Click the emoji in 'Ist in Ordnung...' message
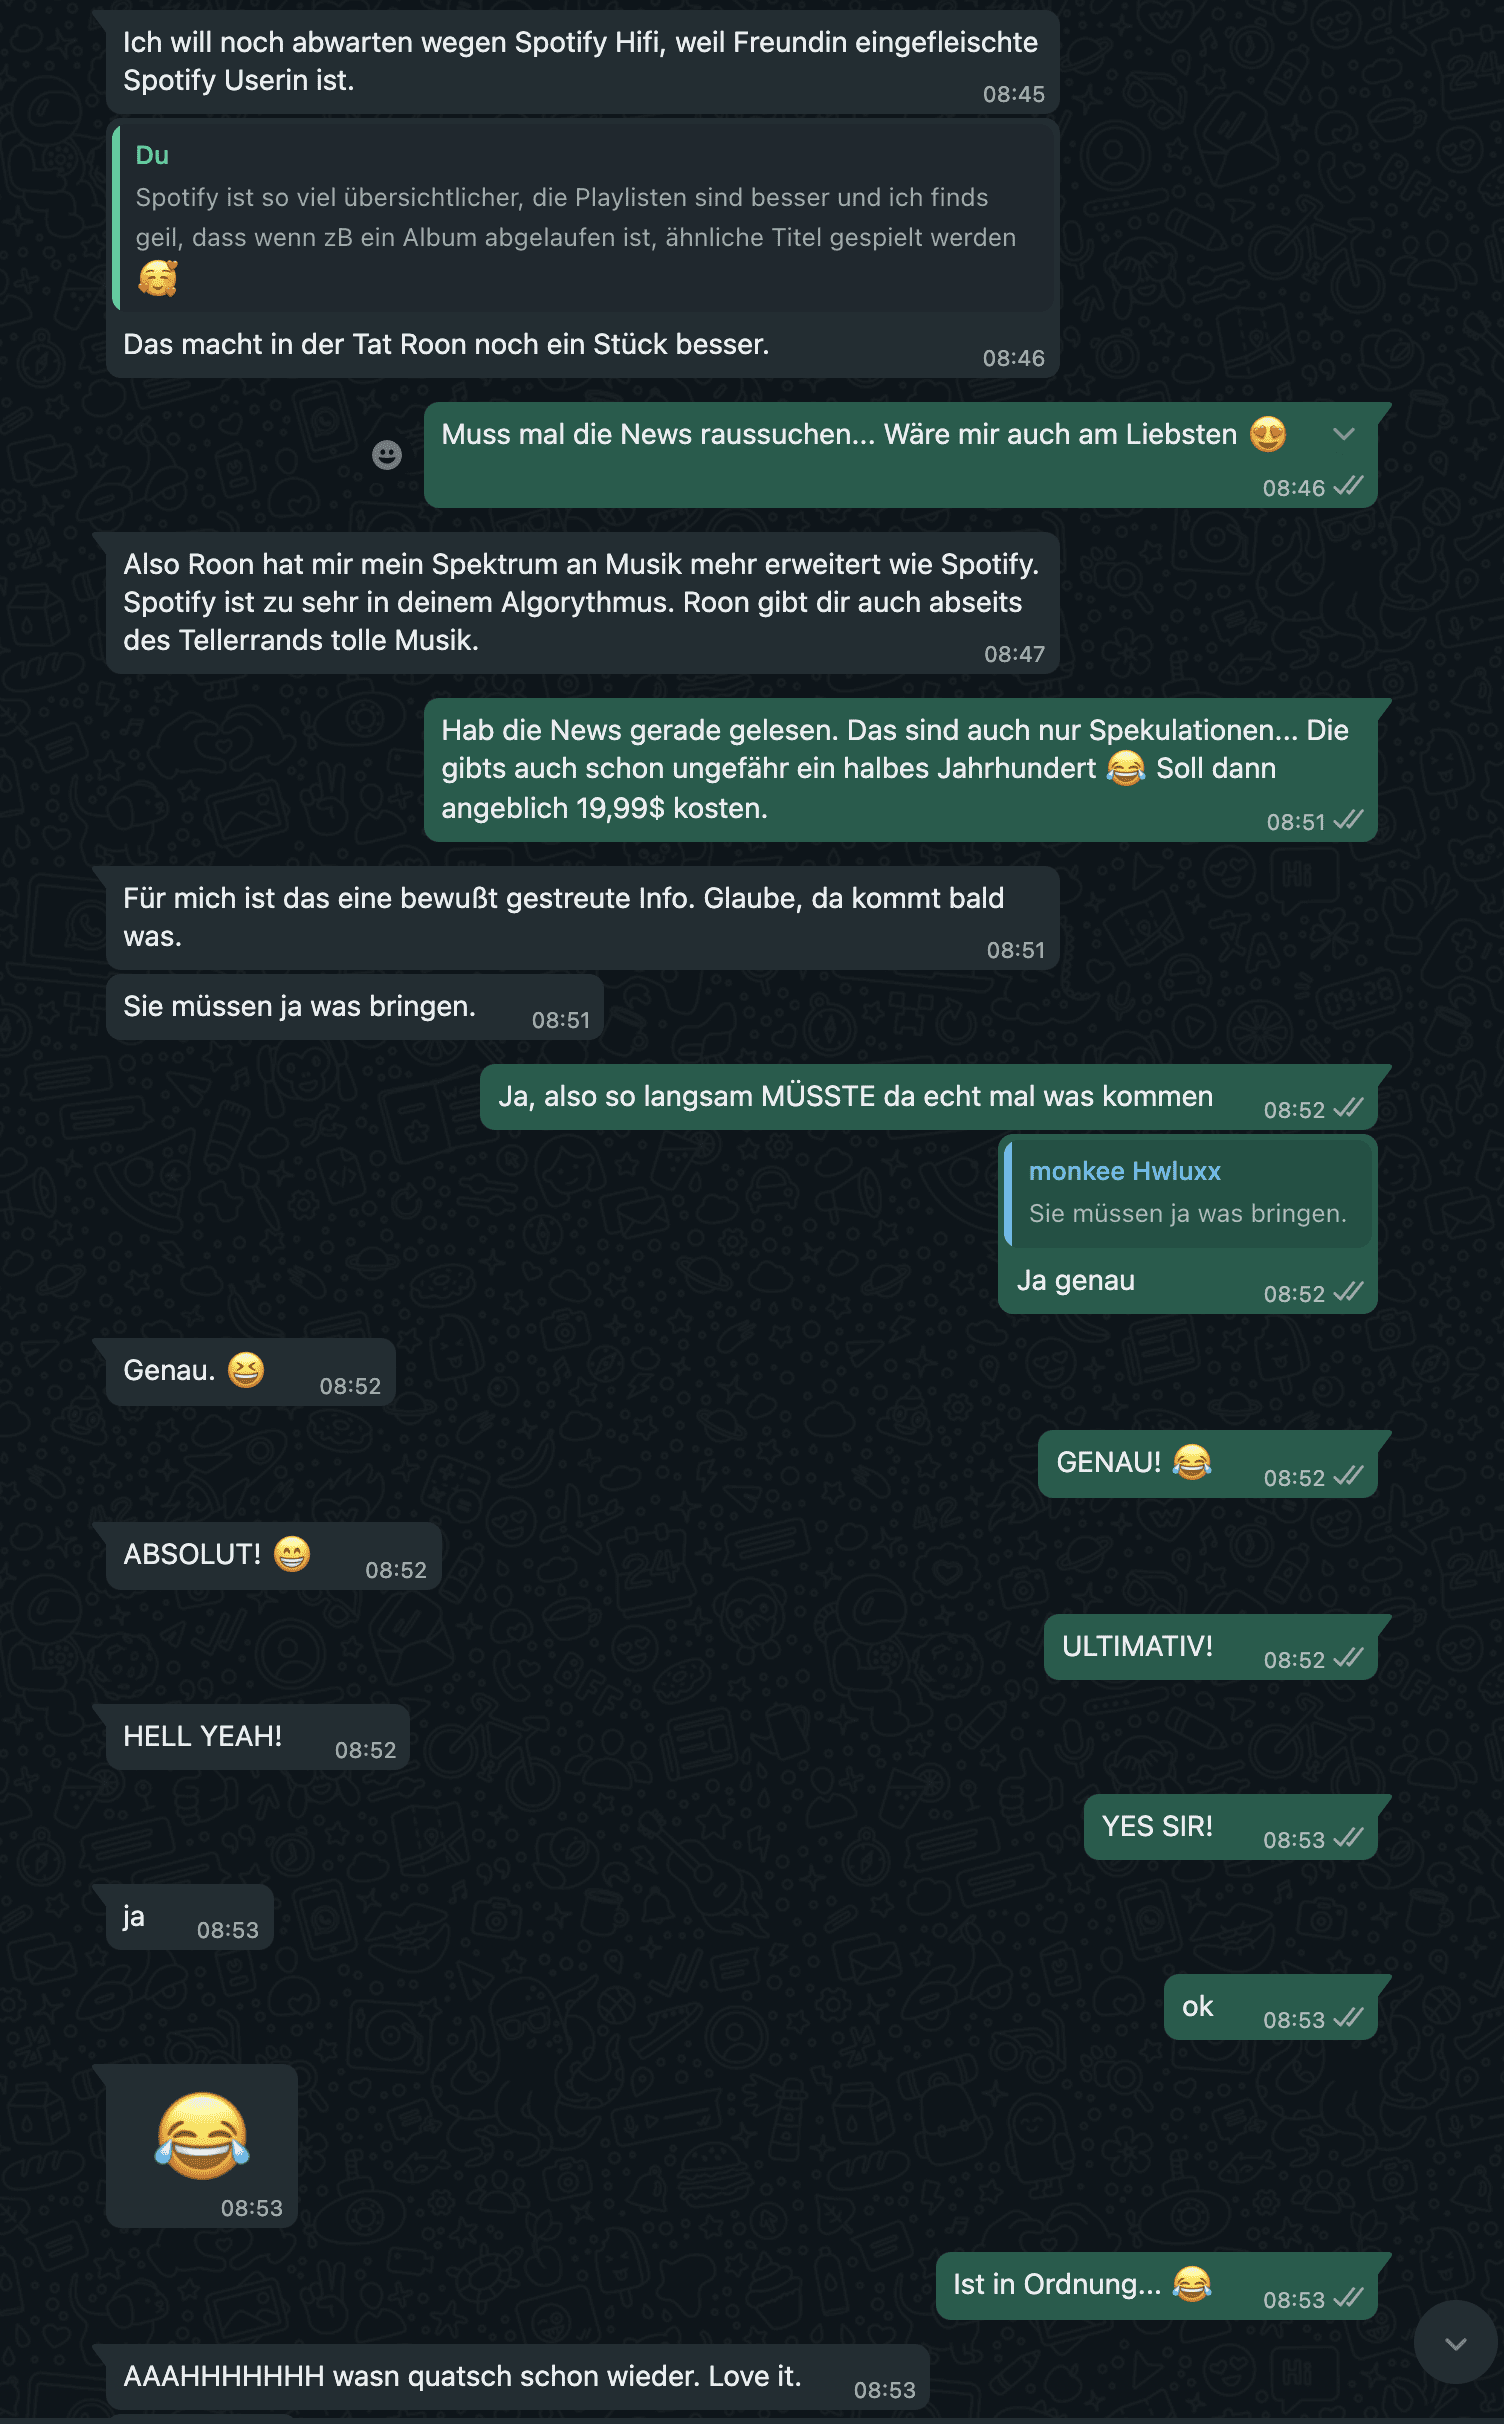The height and width of the screenshot is (2424, 1504). click(1192, 2284)
